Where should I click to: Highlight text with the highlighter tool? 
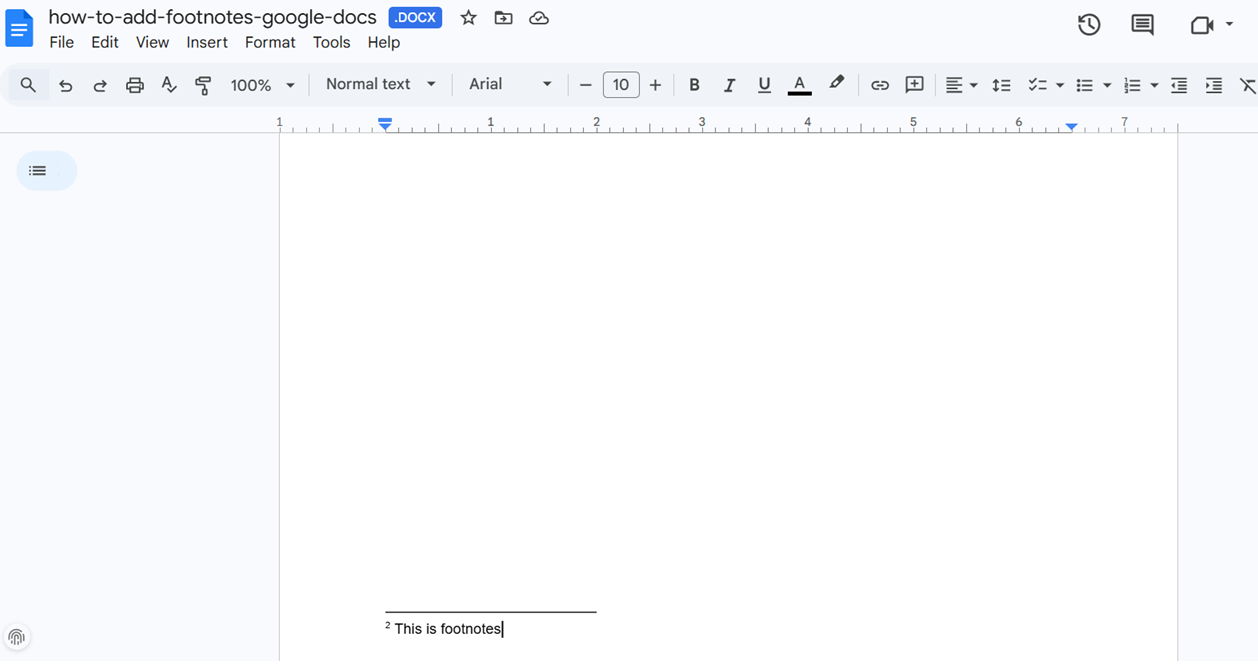click(836, 85)
